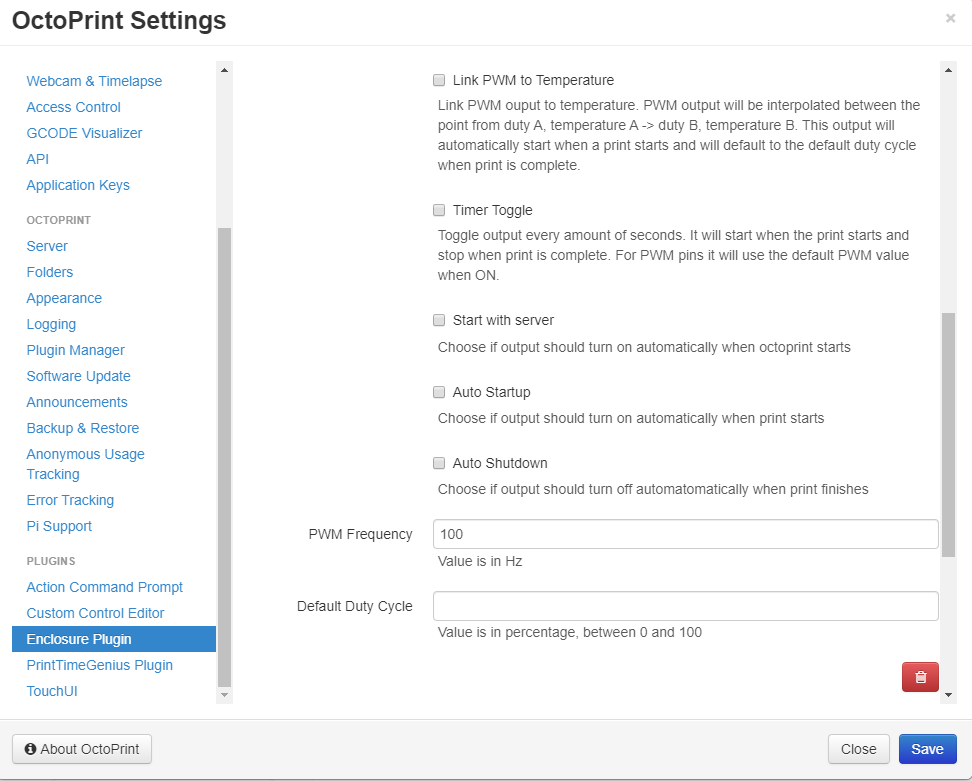Select Webcam & Timelapse in sidebar
Screen dimensions: 972x781
coord(94,81)
